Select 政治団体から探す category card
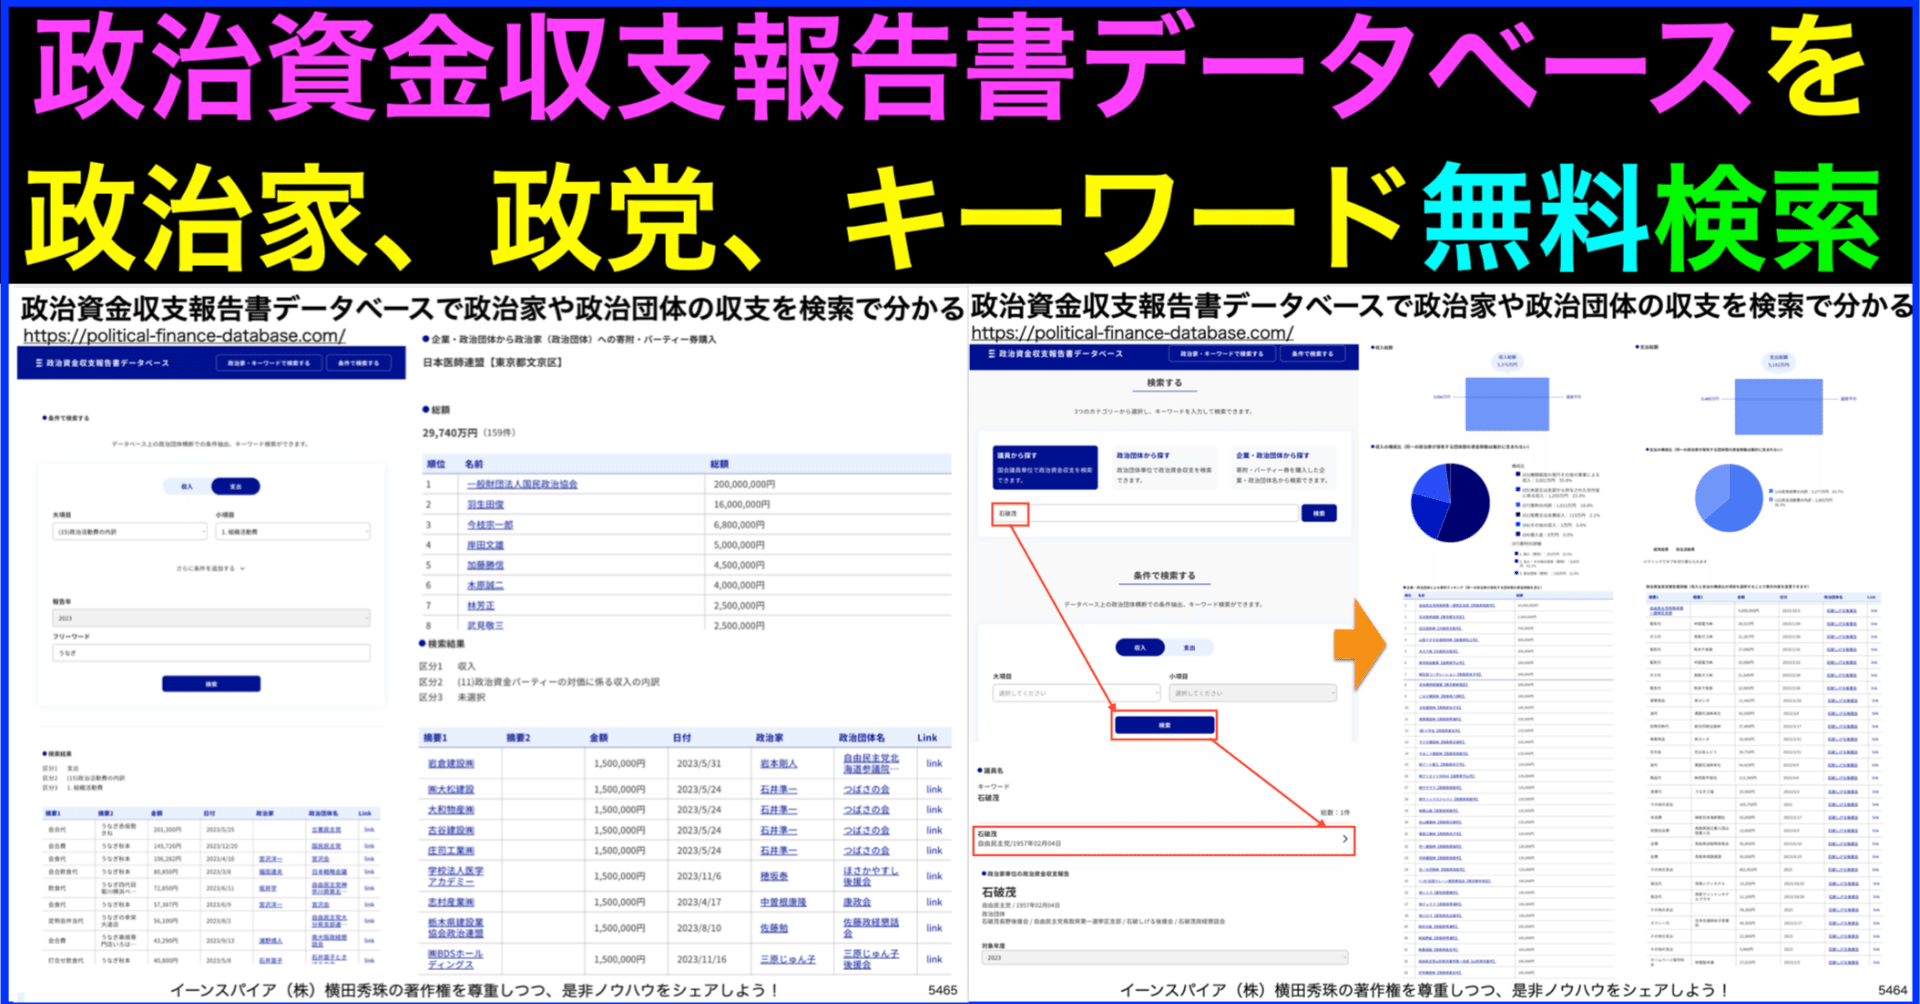This screenshot has height=1004, width=1920. [x=1164, y=467]
